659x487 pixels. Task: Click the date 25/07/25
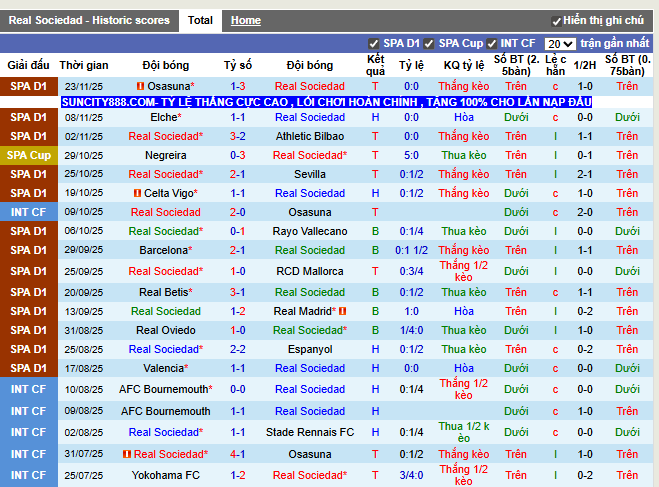click(x=84, y=475)
